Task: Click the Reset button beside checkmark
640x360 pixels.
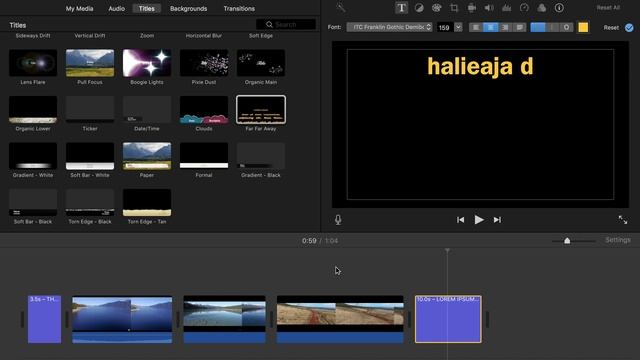Action: tap(611, 27)
